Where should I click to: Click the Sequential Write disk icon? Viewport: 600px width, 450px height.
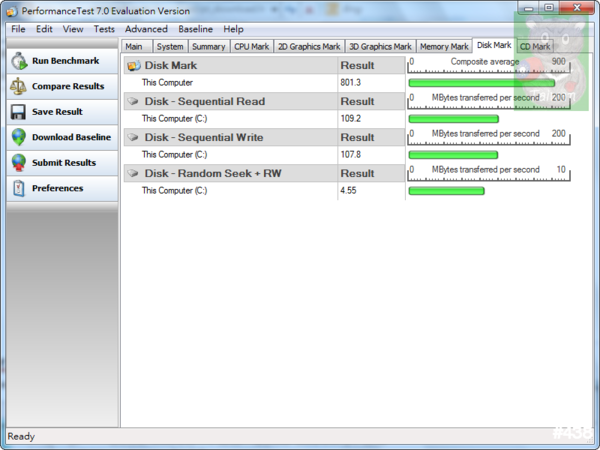[x=133, y=137]
